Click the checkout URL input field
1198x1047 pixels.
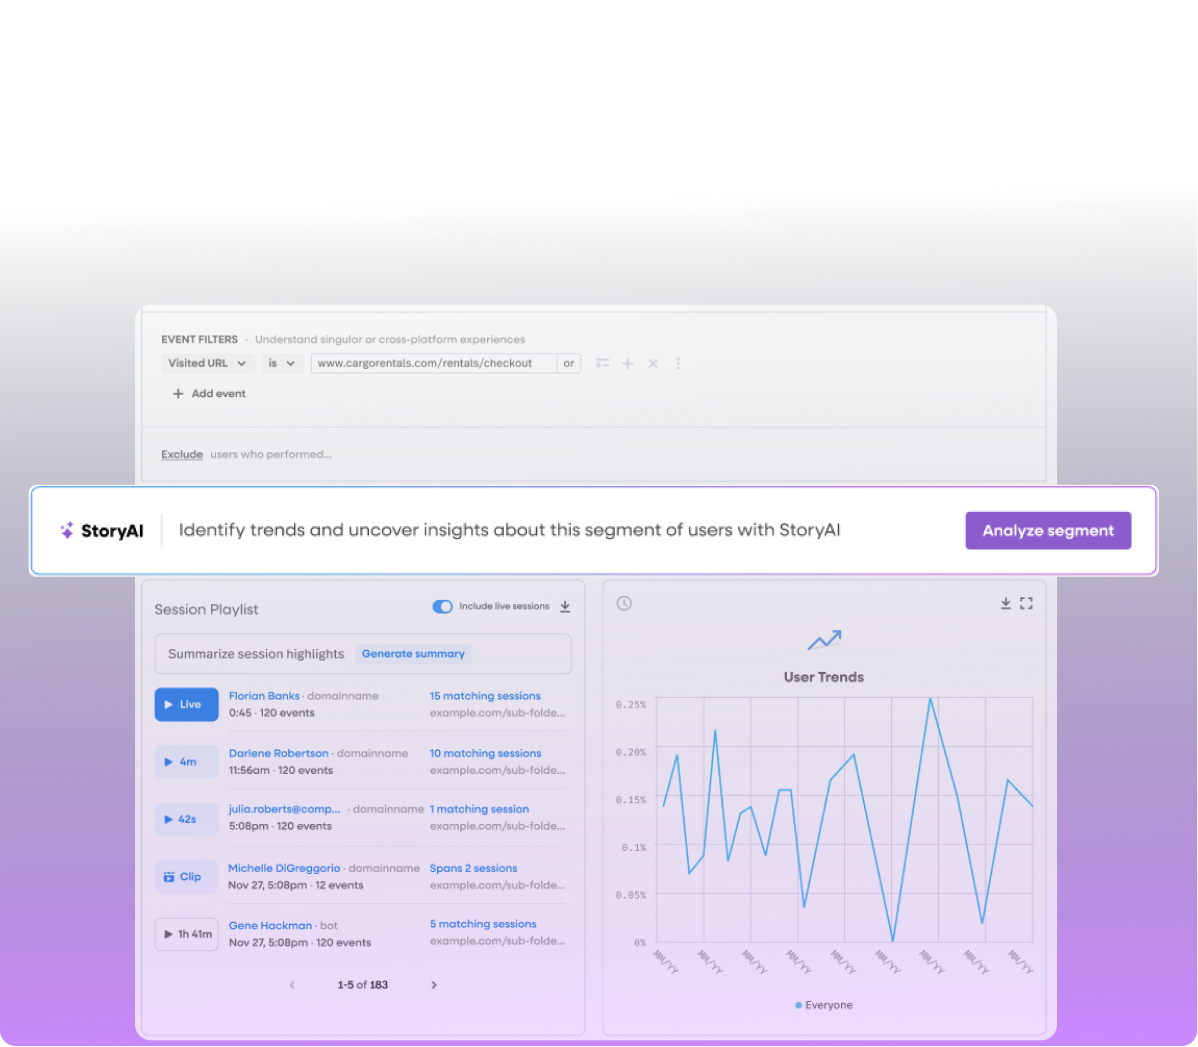tap(433, 363)
